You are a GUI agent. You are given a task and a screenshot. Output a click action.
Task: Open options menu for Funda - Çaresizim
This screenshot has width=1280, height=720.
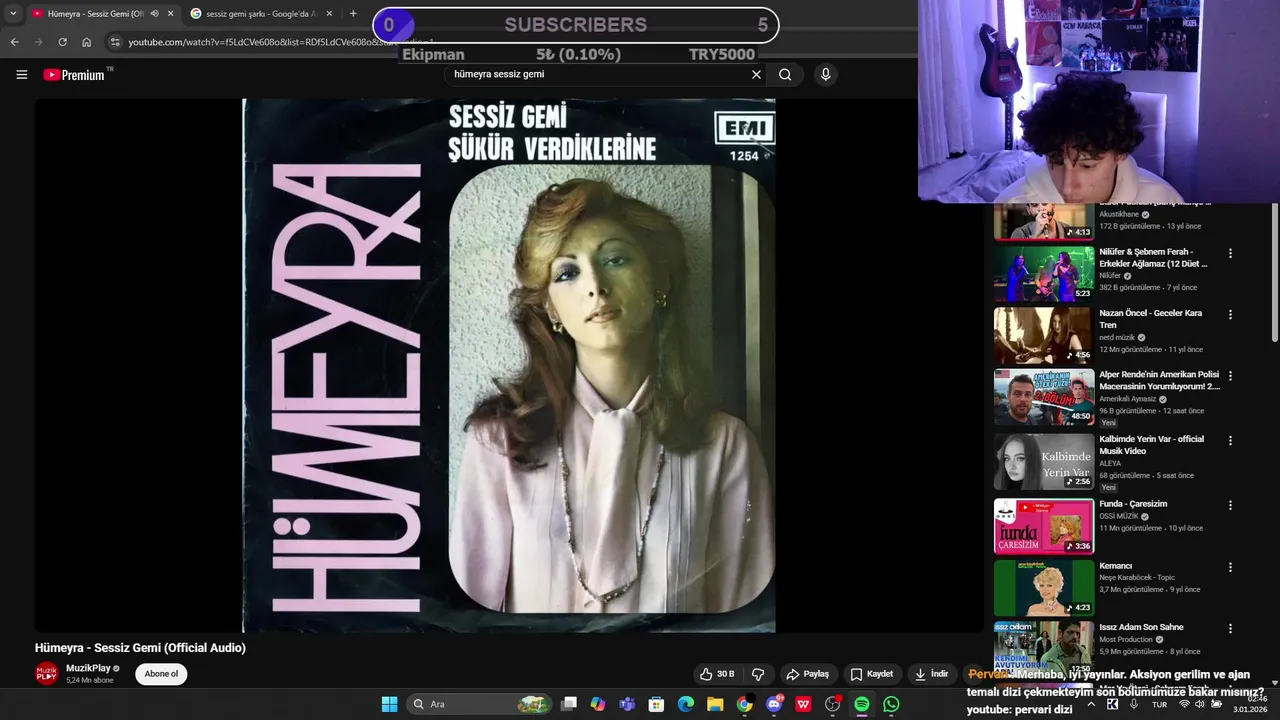(x=1230, y=505)
